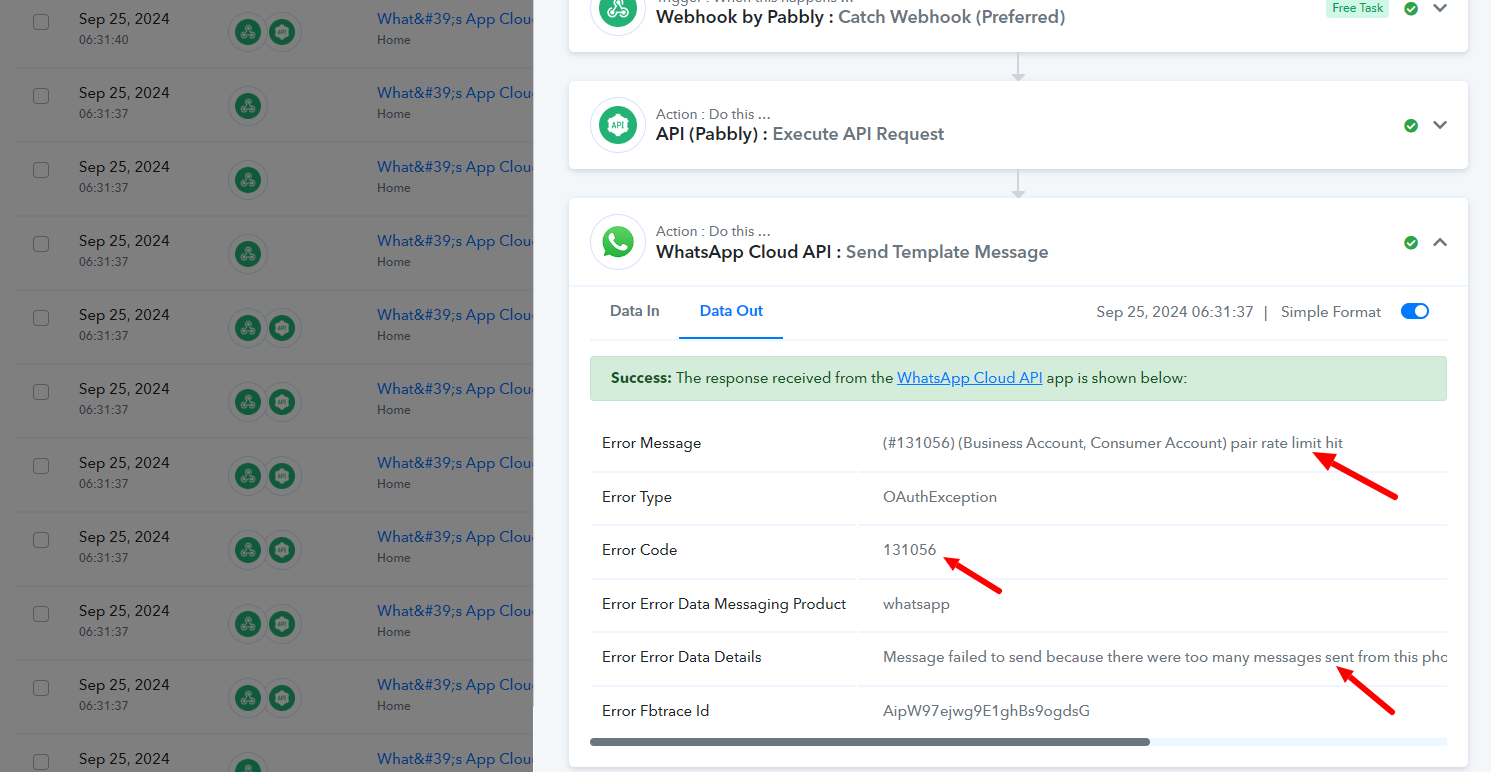Viewport: 1491px width, 772px height.
Task: Click the WhatsApp Cloud API step icon
Action: [618, 242]
